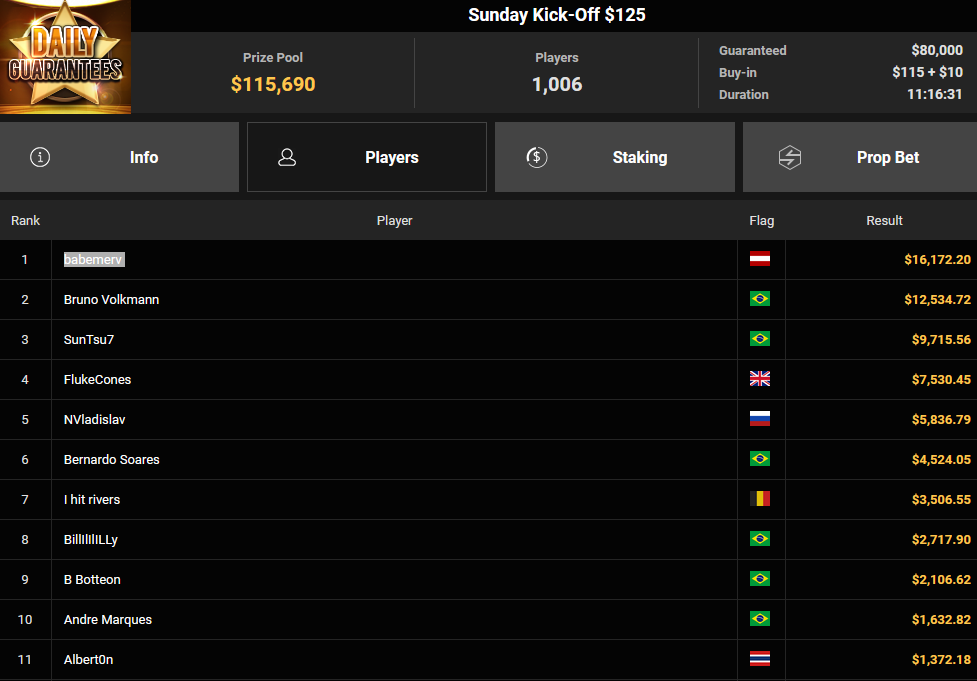Screen dimensions: 977x681
Task: Click the Staking dollar coin icon
Action: click(537, 157)
